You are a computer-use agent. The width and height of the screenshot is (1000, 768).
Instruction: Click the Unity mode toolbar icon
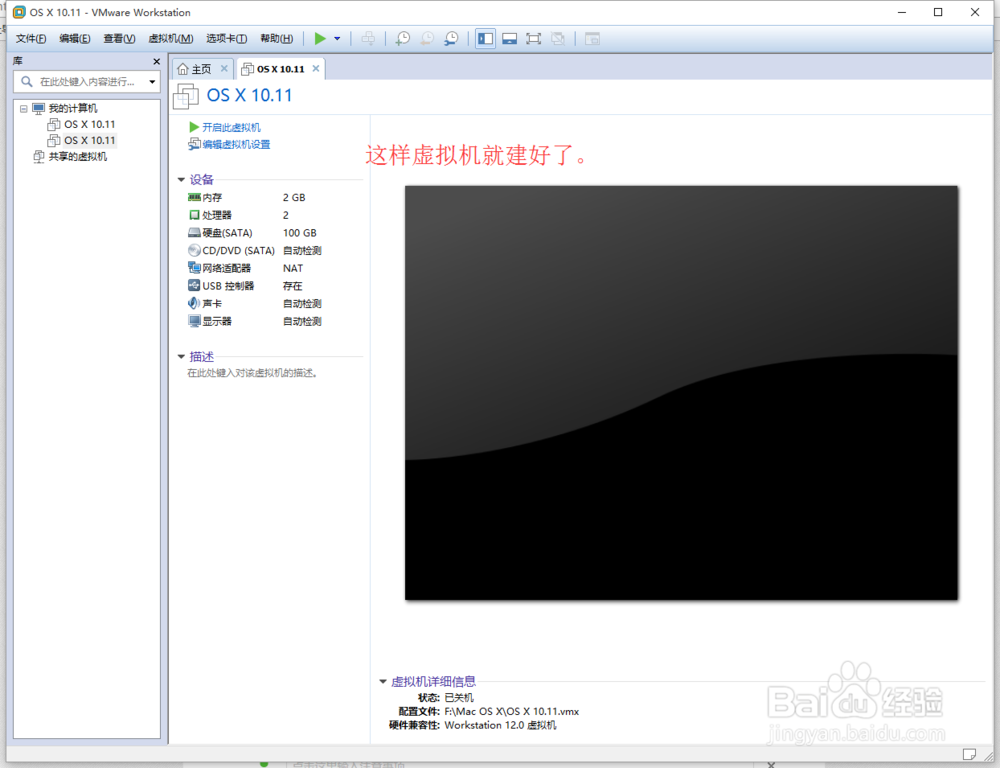point(558,38)
